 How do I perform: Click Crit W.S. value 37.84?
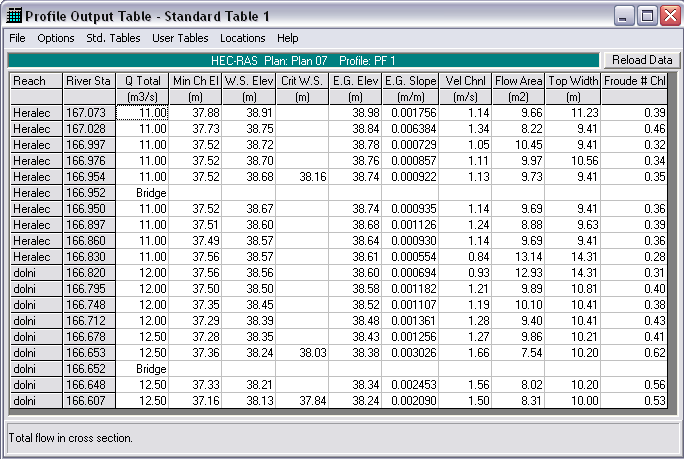pos(302,401)
